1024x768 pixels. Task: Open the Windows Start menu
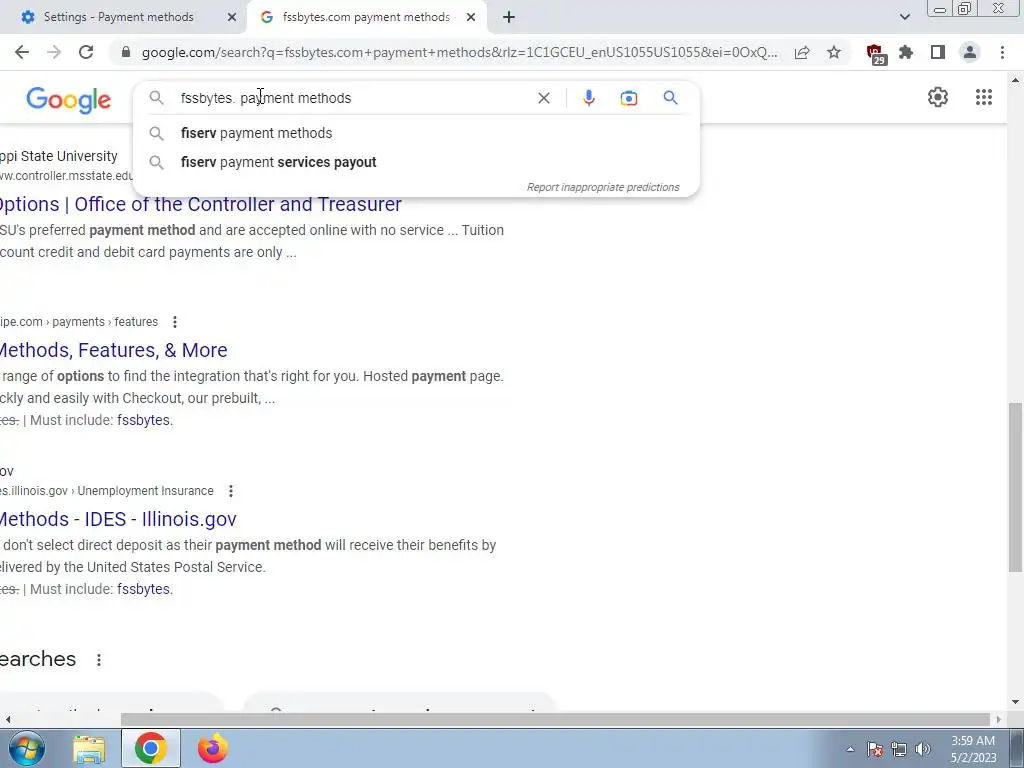coord(26,748)
